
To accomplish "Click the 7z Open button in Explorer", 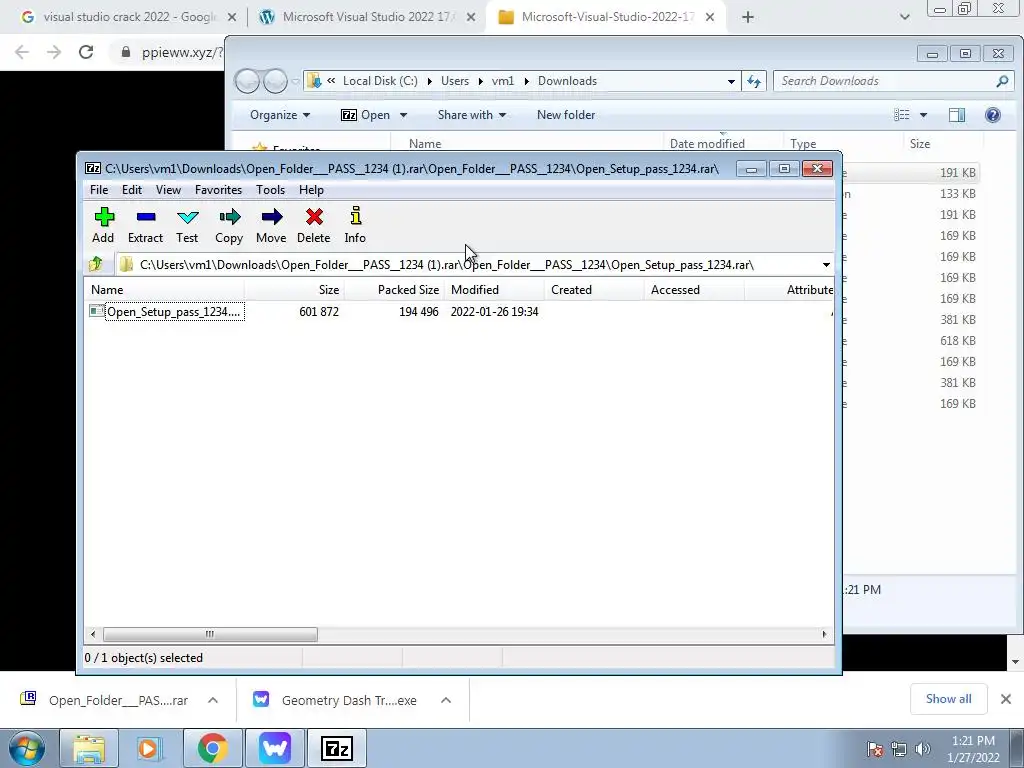I will point(366,115).
